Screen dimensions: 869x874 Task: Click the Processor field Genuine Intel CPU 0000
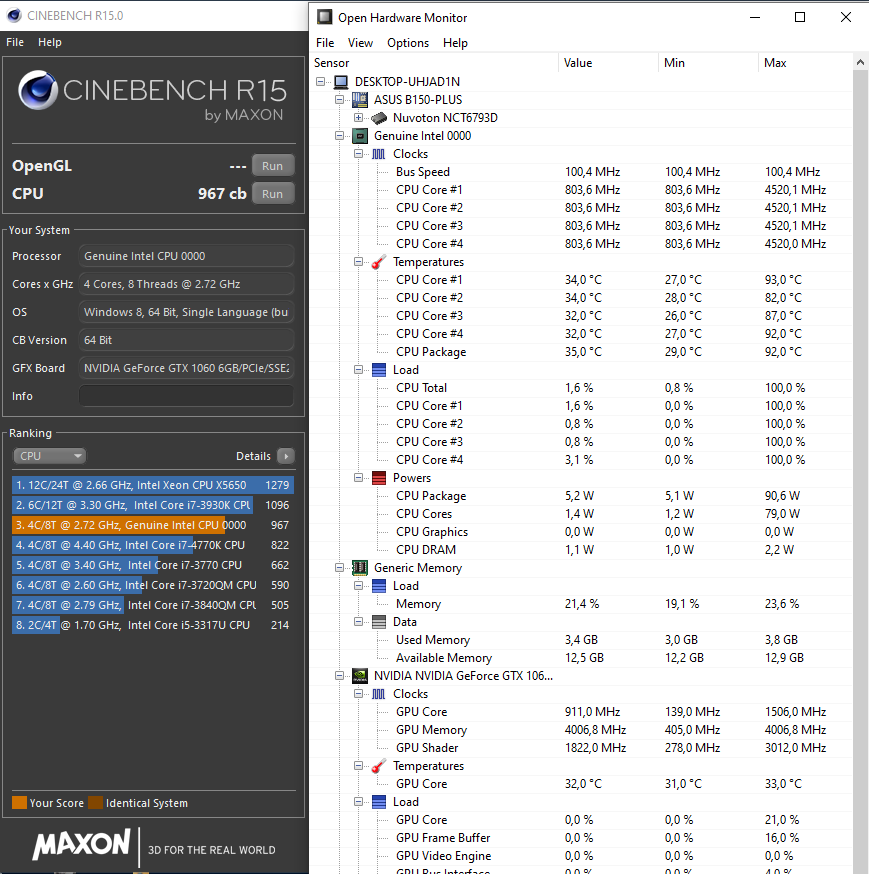coord(186,256)
